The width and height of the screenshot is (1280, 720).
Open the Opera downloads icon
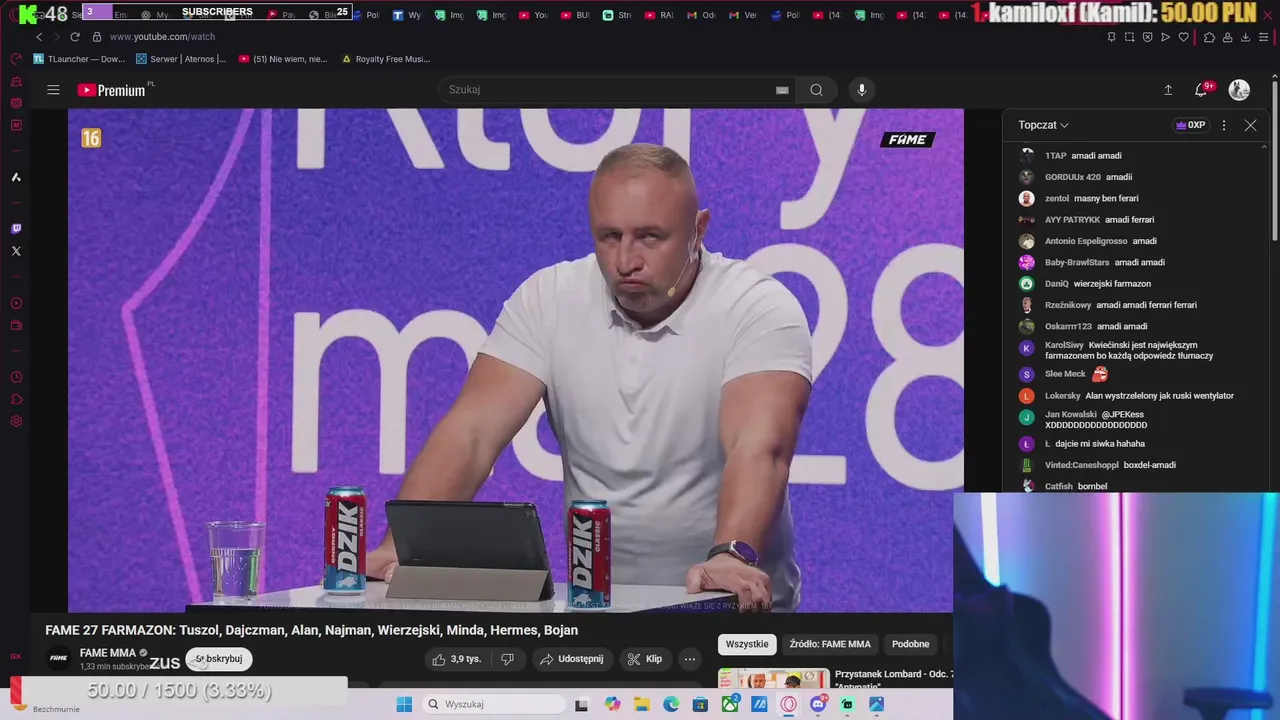pos(1245,37)
